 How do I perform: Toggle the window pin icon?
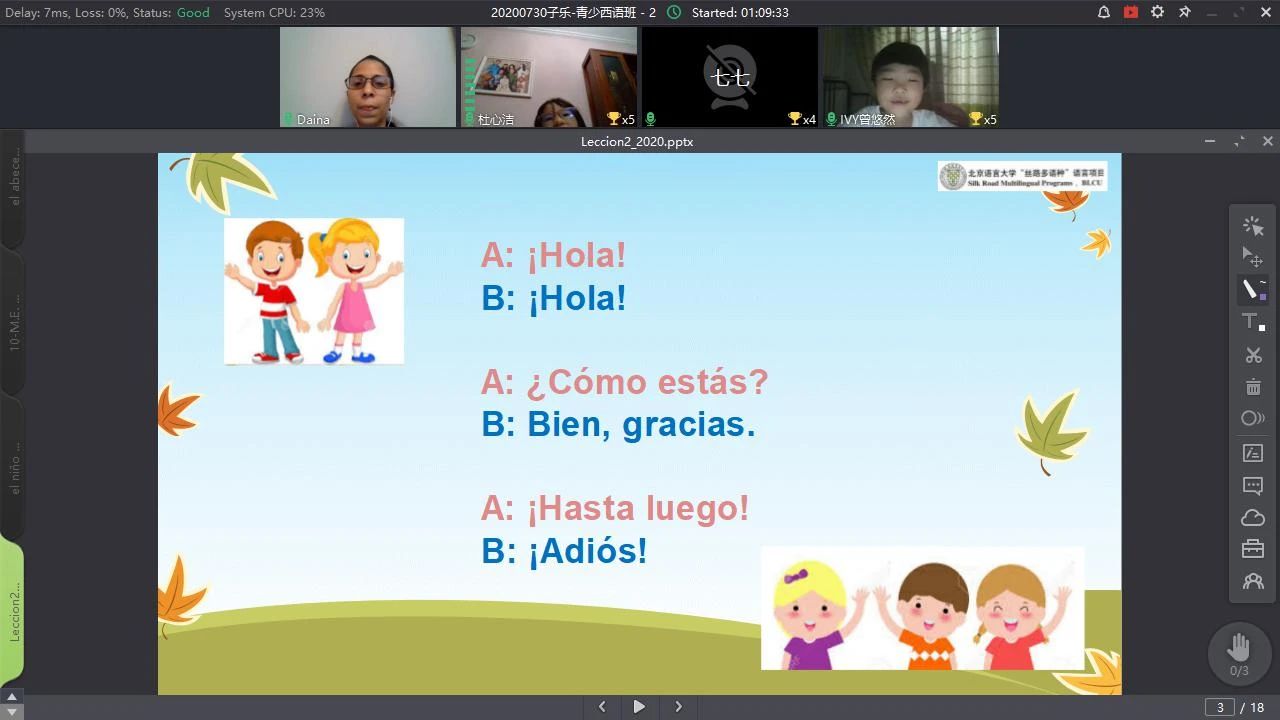click(x=1185, y=12)
